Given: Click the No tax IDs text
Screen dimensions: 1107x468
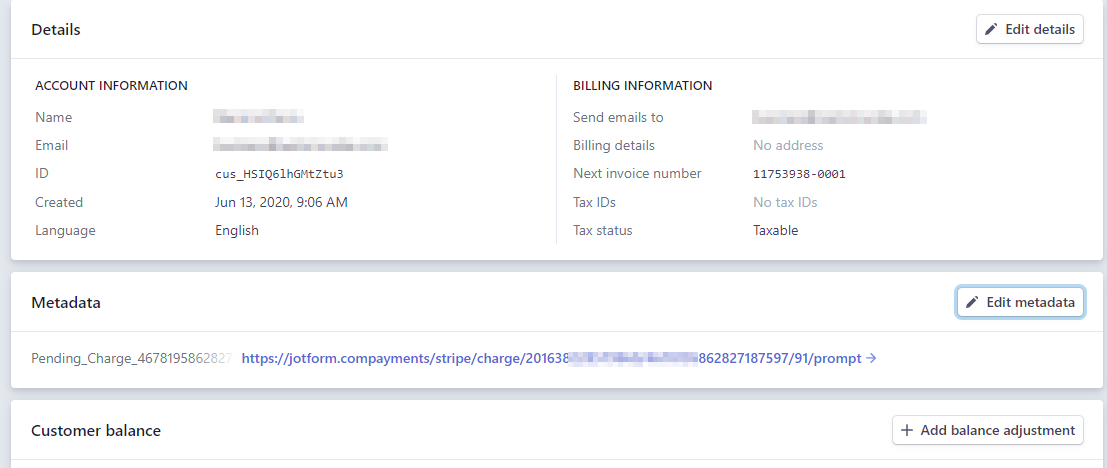Looking at the screenshot, I should coord(785,202).
